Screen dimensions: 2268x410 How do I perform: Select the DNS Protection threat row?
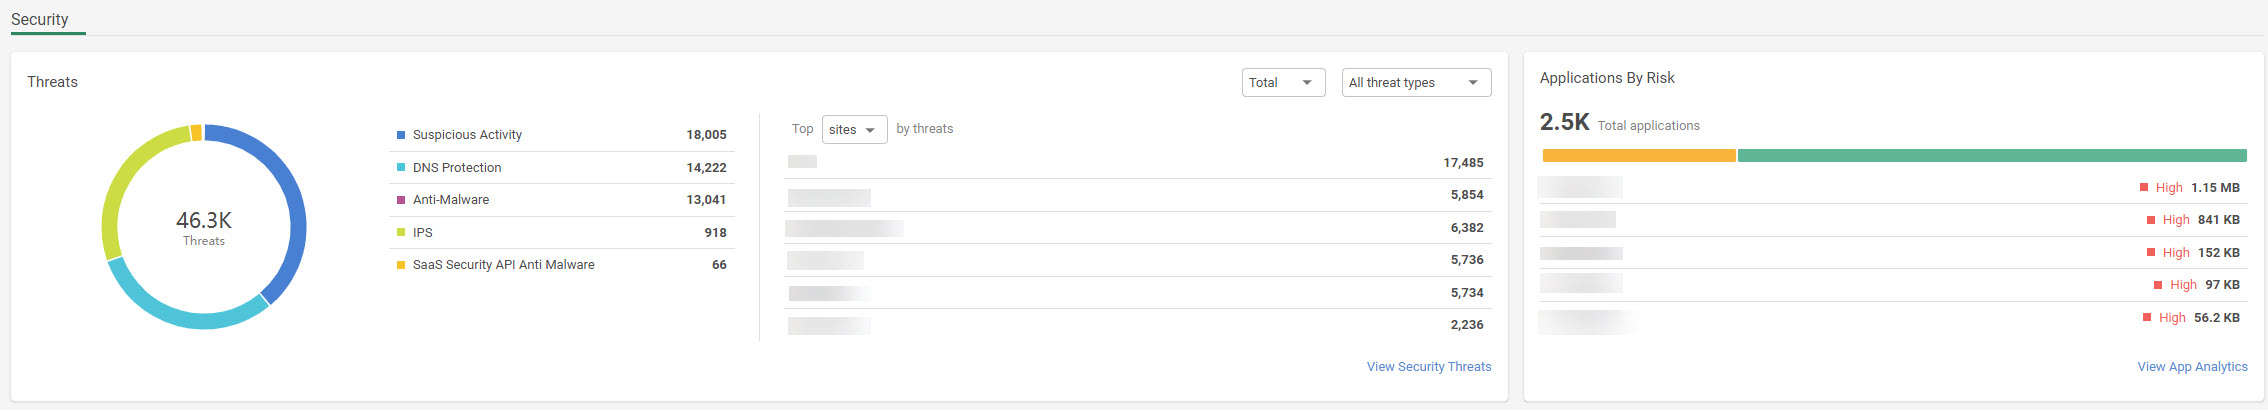pyautogui.click(x=560, y=168)
